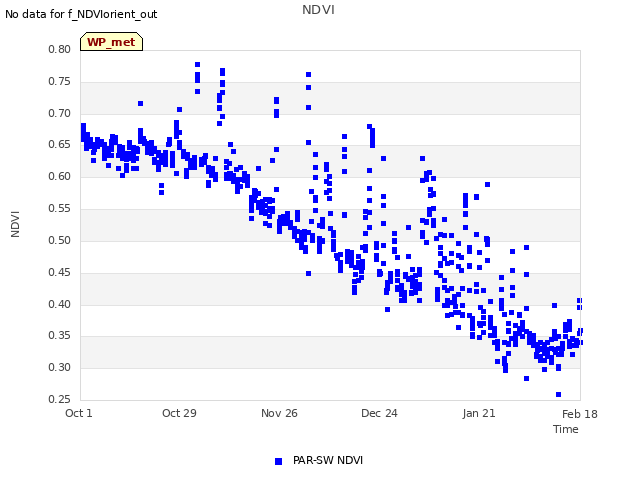Click the blue PAR-SW NDVI legend swatch
The image size is (640, 480).
[278, 461]
